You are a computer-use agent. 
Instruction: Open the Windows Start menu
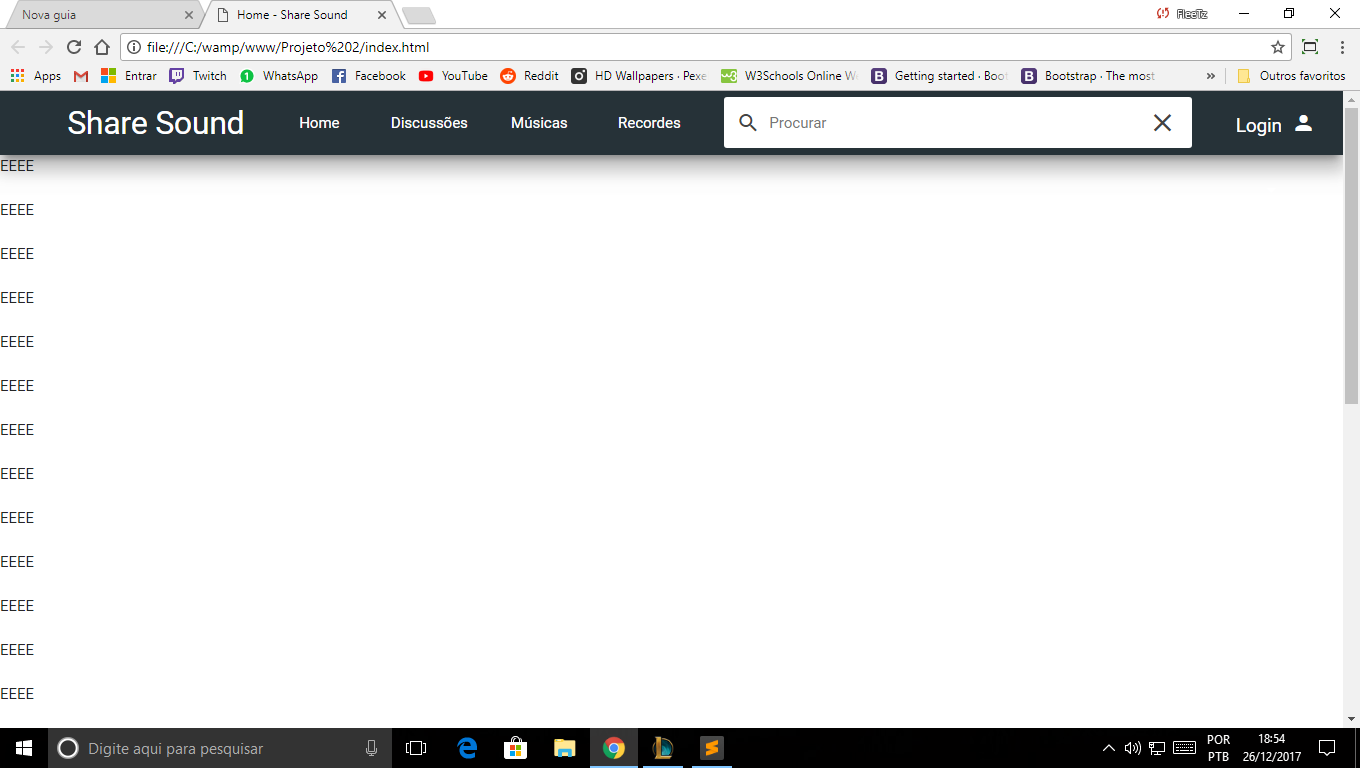(x=24, y=748)
